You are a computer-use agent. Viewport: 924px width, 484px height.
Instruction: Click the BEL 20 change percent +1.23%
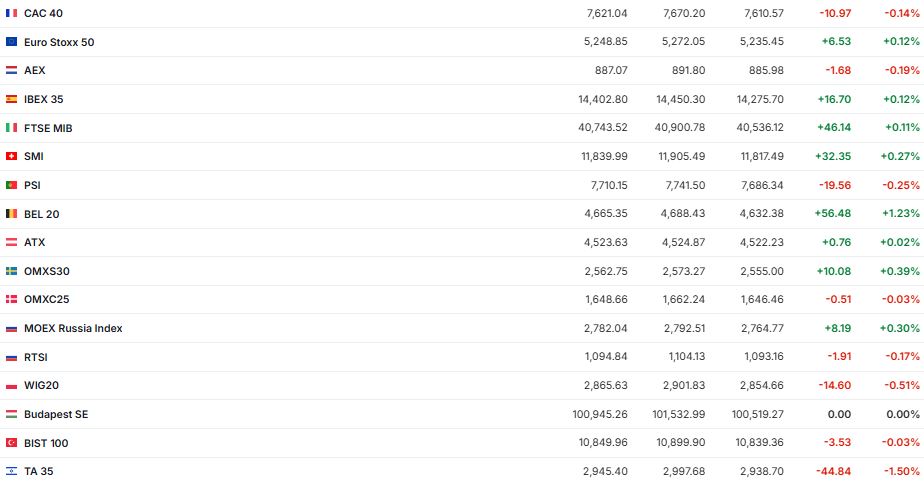click(x=901, y=214)
